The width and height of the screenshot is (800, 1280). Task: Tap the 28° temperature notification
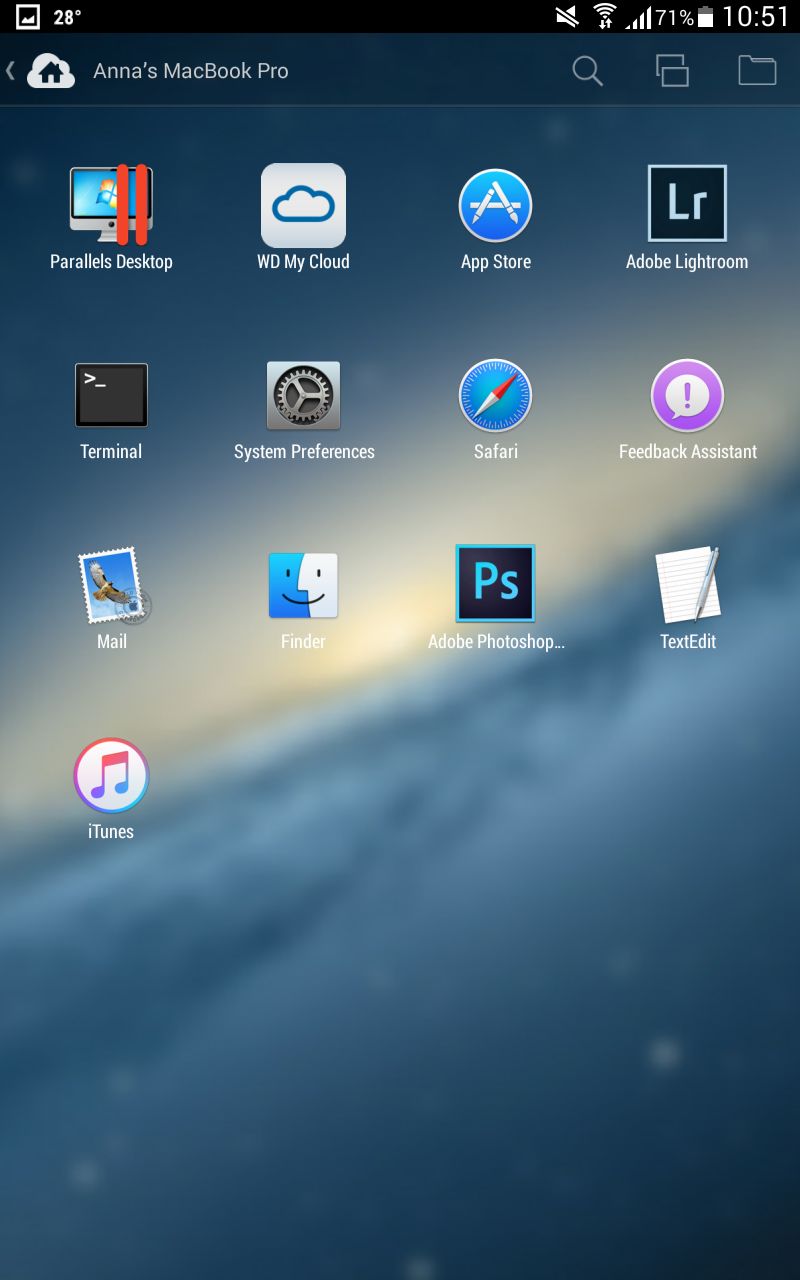pyautogui.click(x=67, y=17)
